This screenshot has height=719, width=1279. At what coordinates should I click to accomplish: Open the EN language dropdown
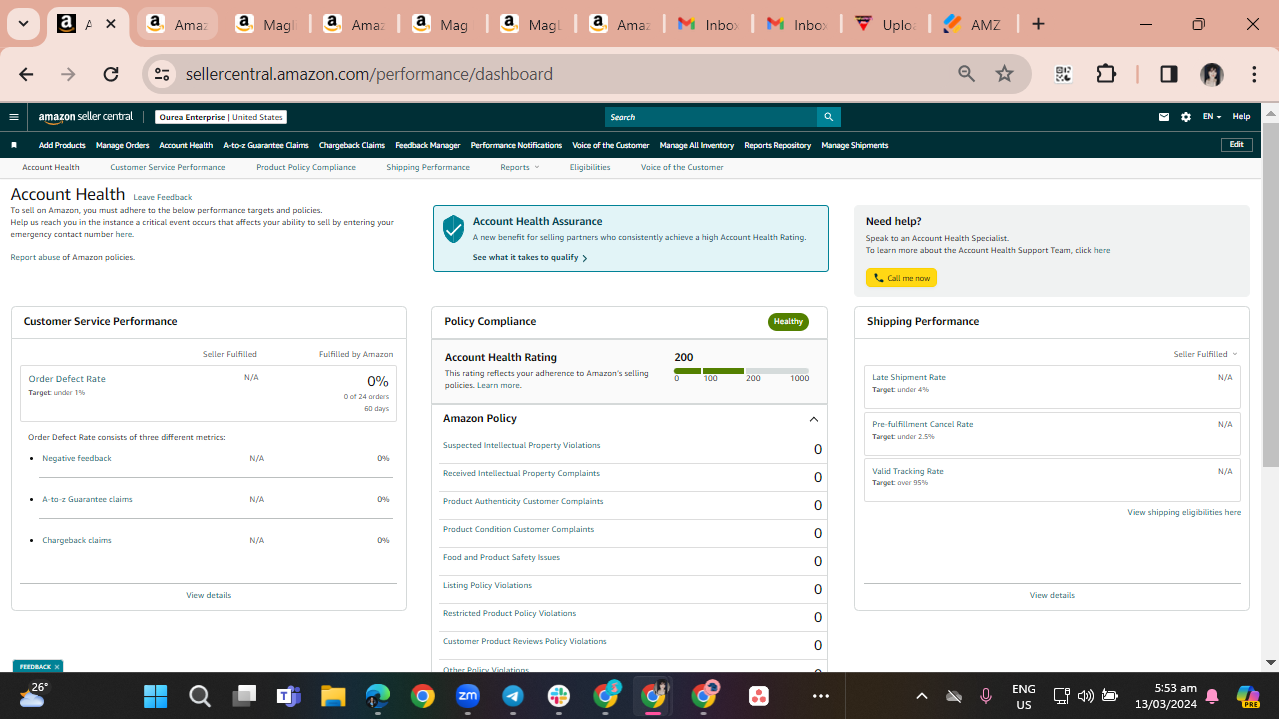click(1211, 117)
